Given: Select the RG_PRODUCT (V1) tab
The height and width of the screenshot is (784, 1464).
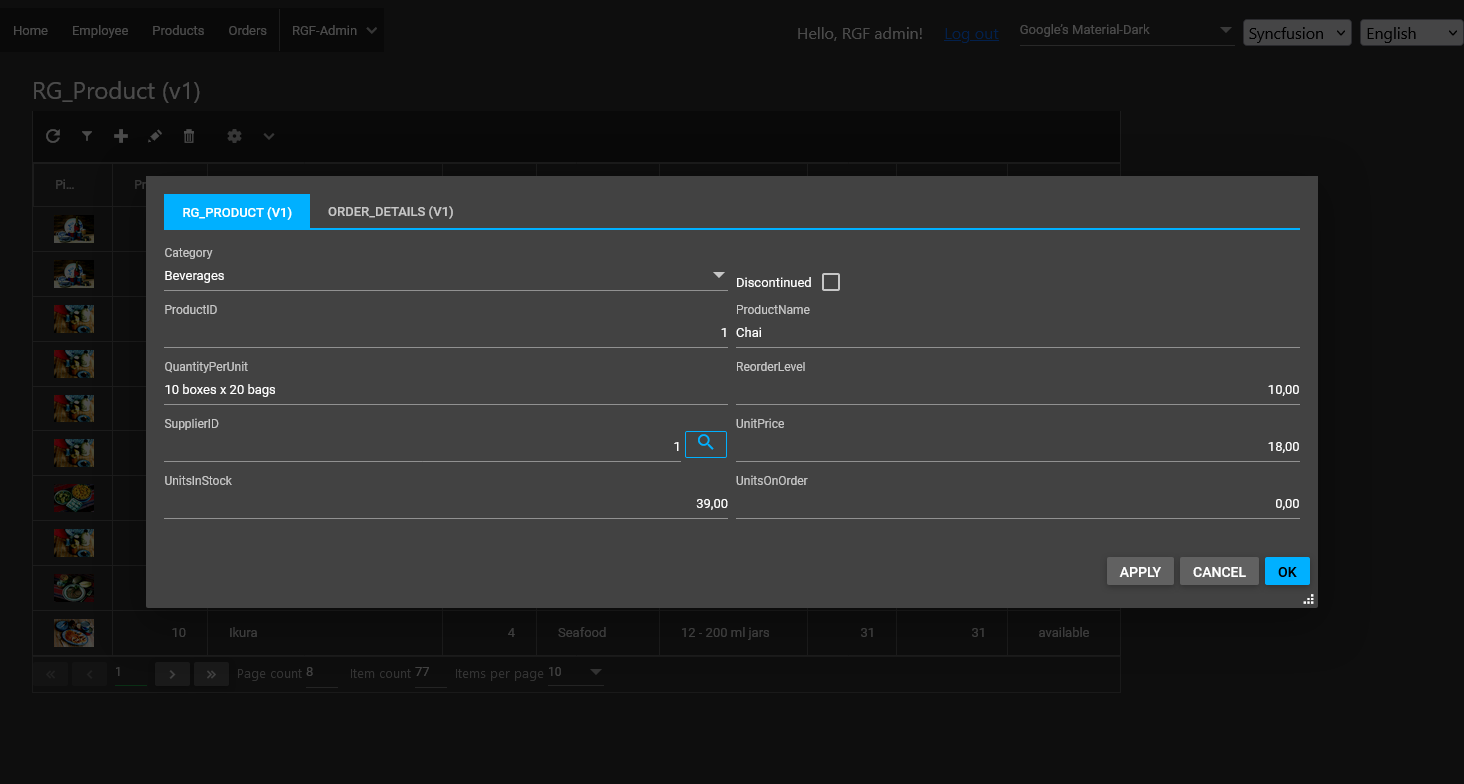Looking at the screenshot, I should 237,212.
